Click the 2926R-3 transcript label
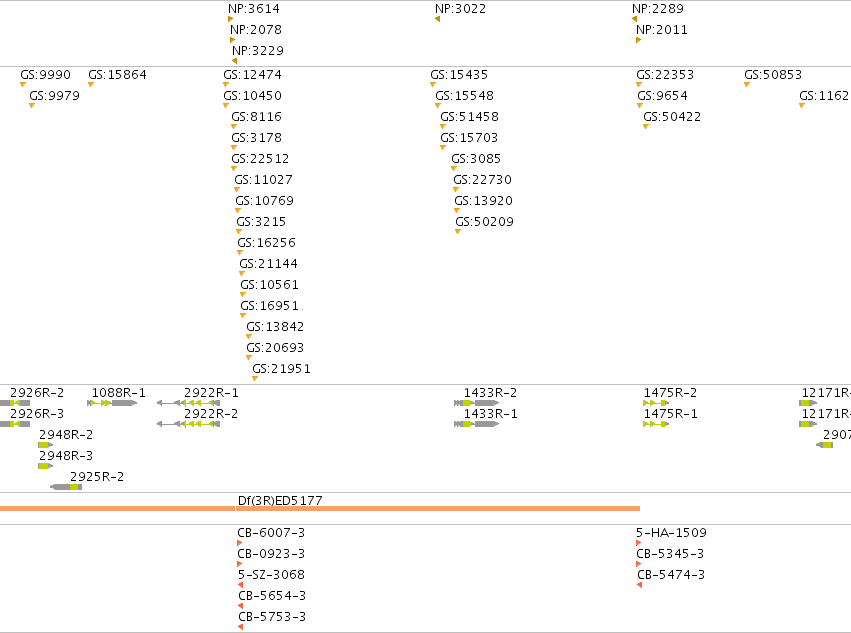Screen dimensions: 851x633 click(37, 414)
